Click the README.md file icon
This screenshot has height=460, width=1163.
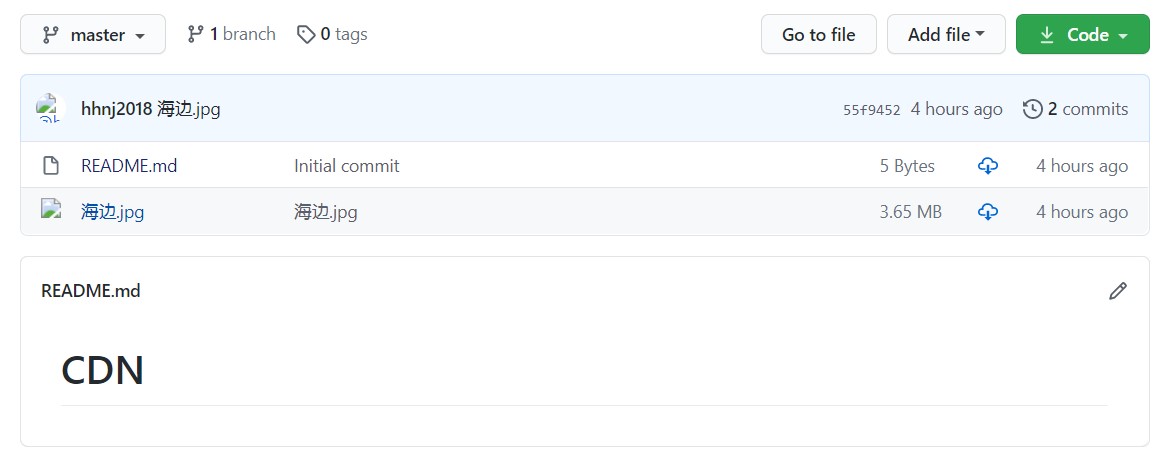tap(51, 166)
